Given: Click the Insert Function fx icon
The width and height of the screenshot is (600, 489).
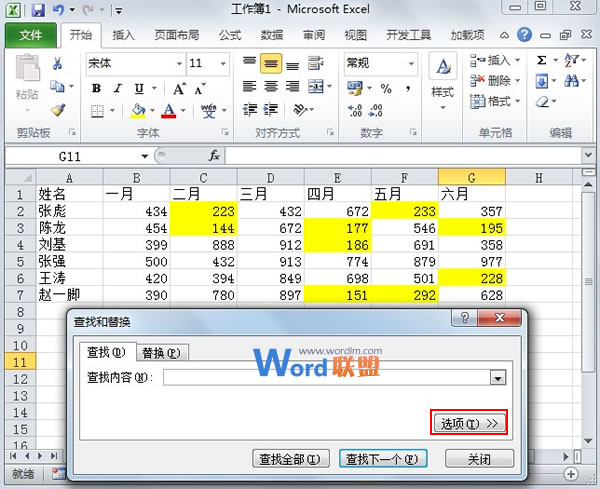Looking at the screenshot, I should (214, 156).
